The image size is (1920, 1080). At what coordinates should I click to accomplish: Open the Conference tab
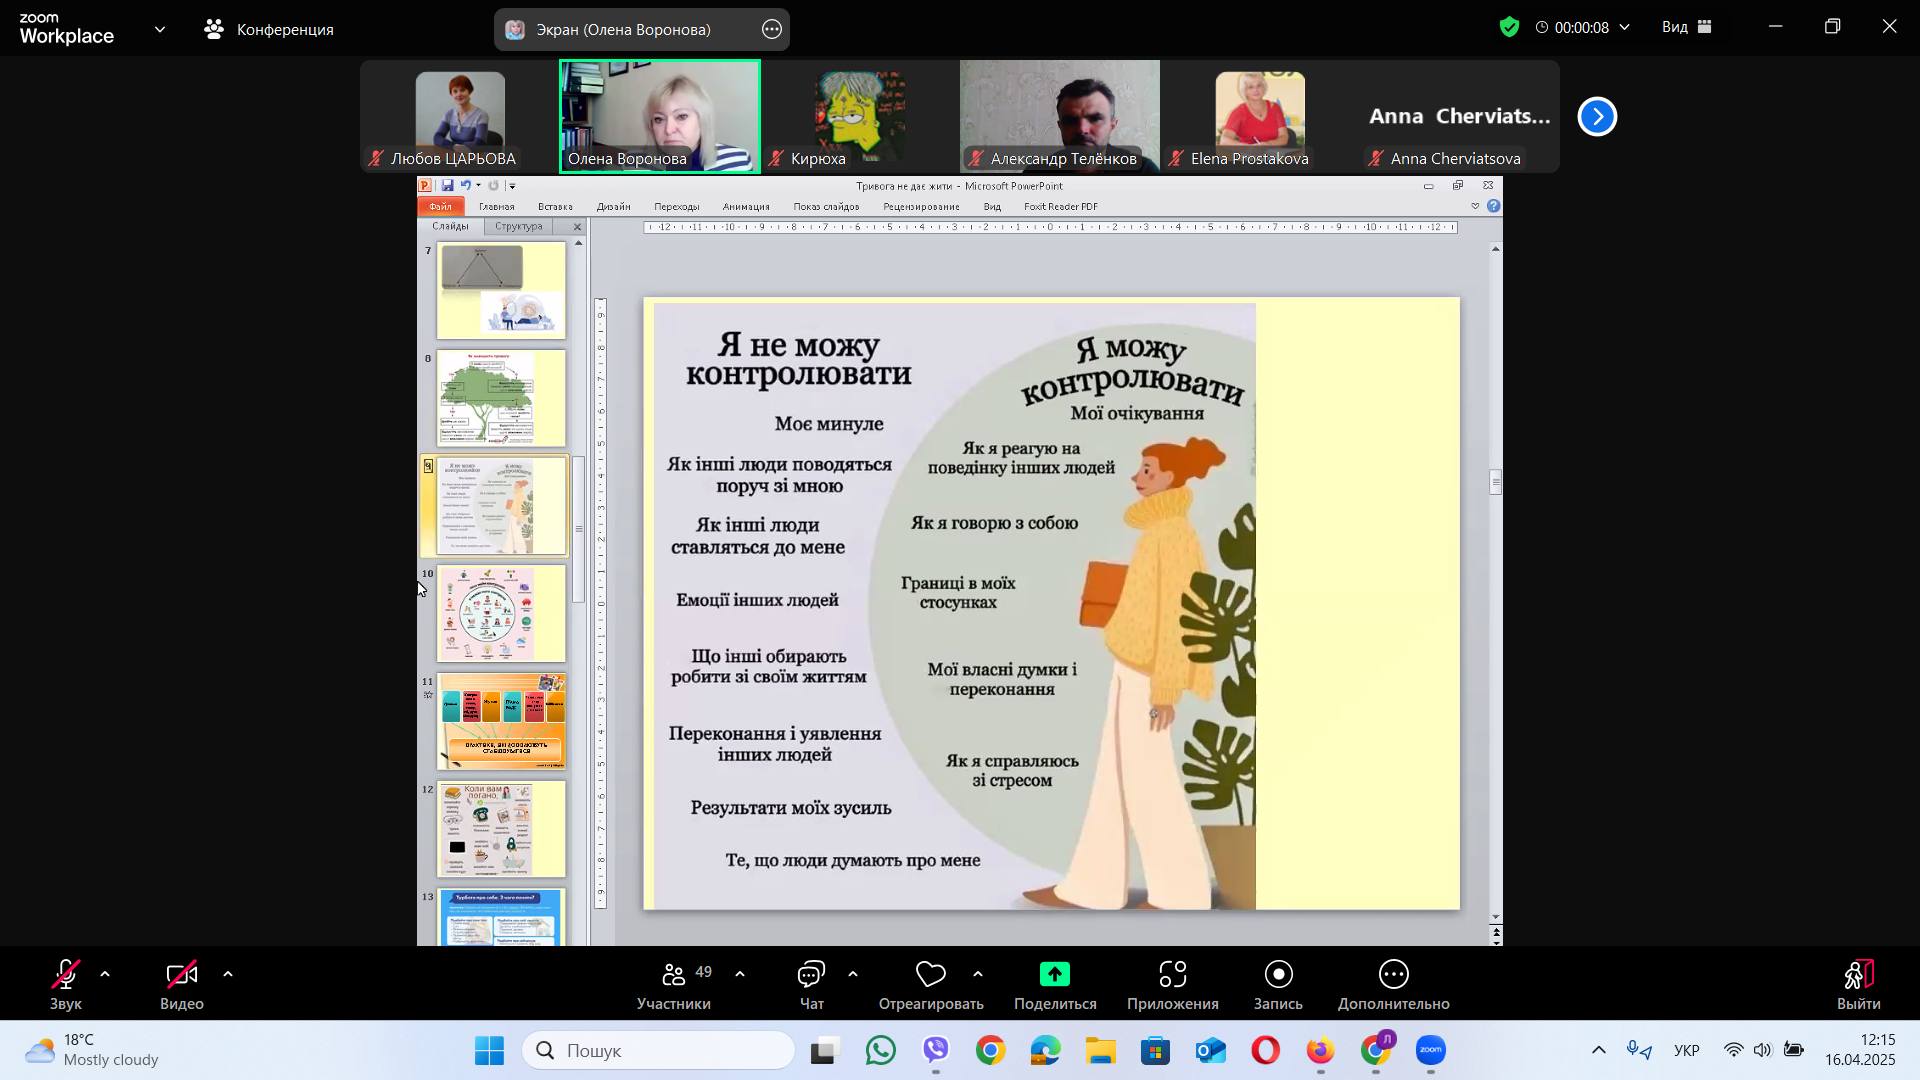coord(270,30)
